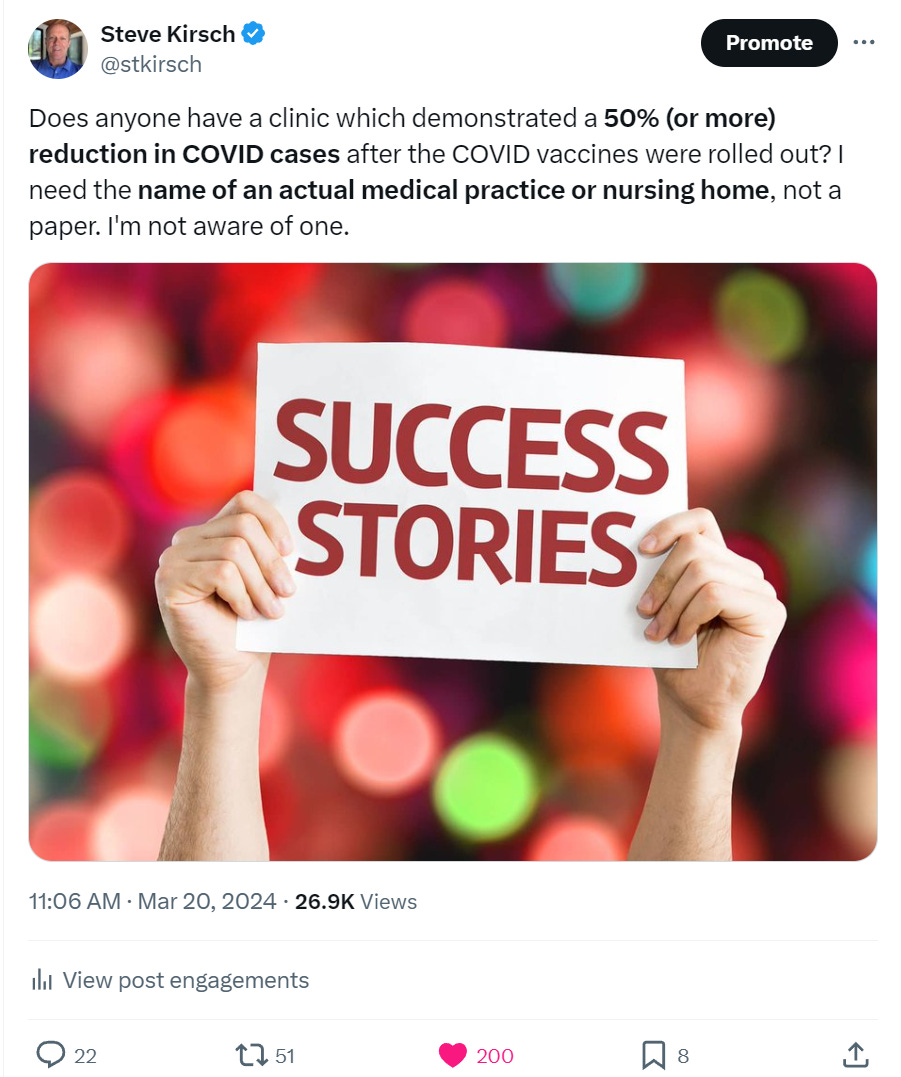This screenshot has height=1077, width=901.
Task: Toggle the bookmark icon on the post
Action: click(x=652, y=1054)
